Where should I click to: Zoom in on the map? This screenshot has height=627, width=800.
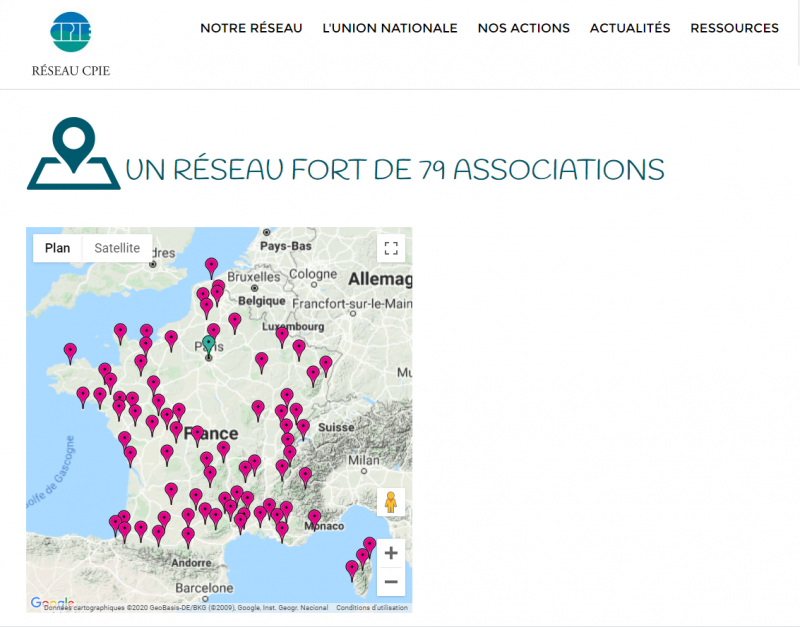(x=391, y=552)
